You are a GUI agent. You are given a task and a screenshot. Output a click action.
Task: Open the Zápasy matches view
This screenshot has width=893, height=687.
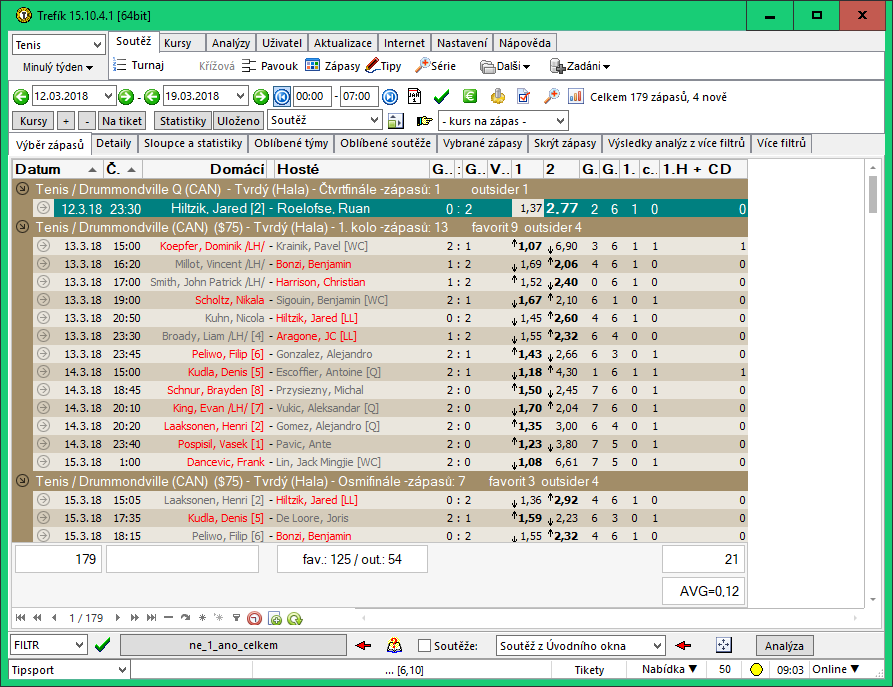(333, 66)
